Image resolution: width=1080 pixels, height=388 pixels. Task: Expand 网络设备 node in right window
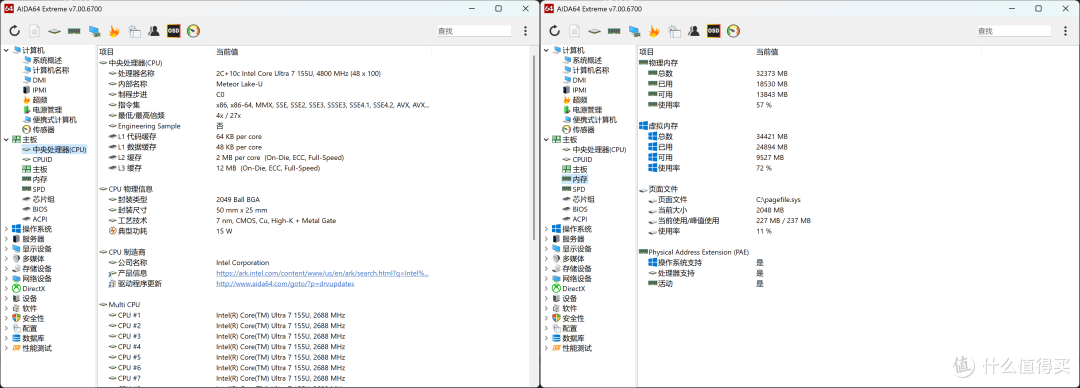[x=546, y=279]
